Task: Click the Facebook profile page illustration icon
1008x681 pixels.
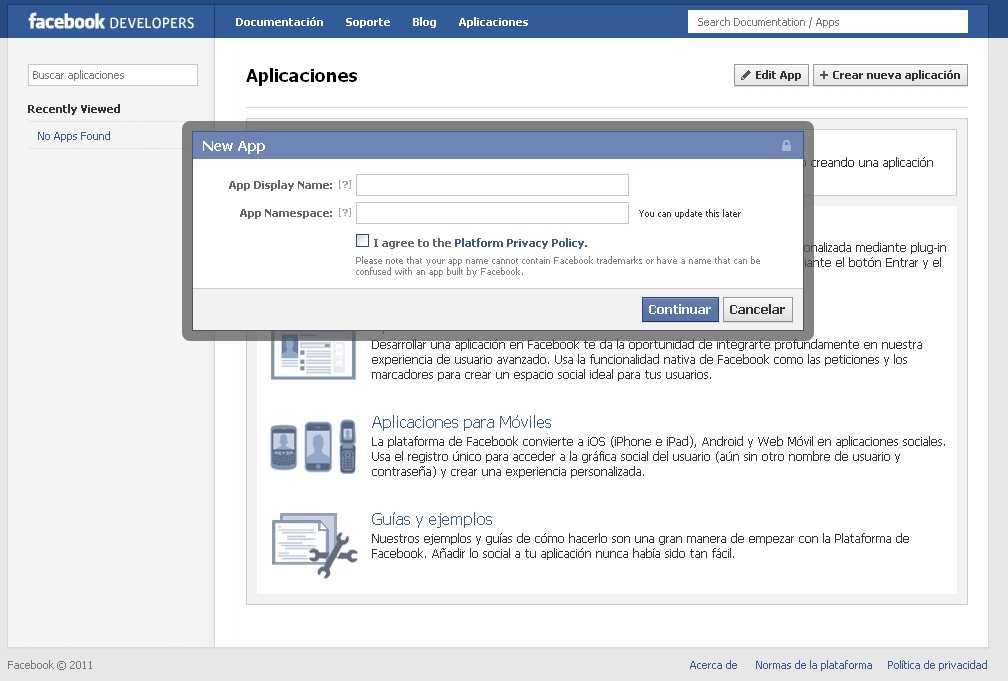Action: click(x=313, y=356)
